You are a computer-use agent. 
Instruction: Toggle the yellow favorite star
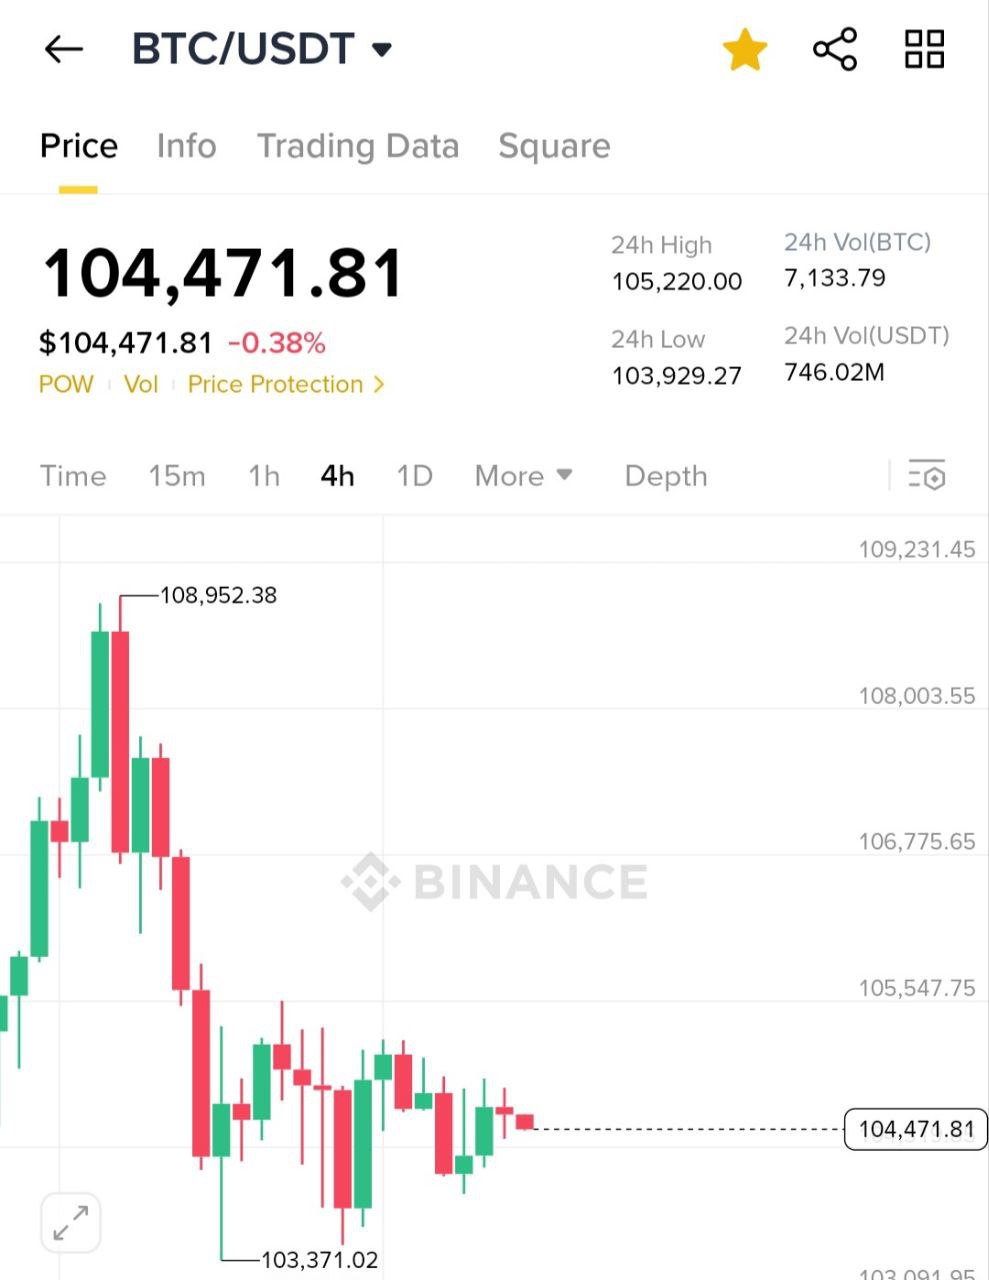click(745, 50)
